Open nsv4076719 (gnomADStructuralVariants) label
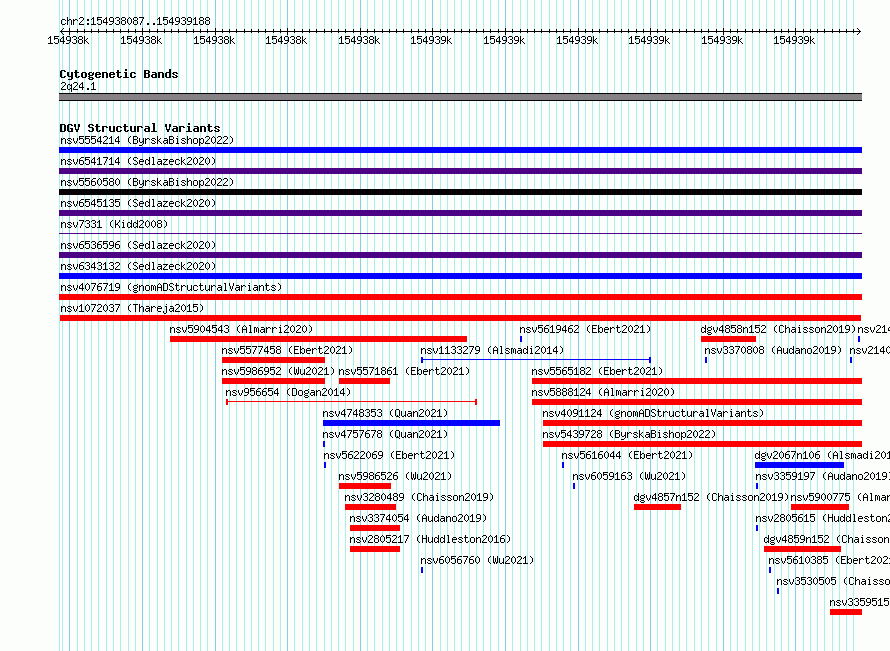 (x=171, y=287)
